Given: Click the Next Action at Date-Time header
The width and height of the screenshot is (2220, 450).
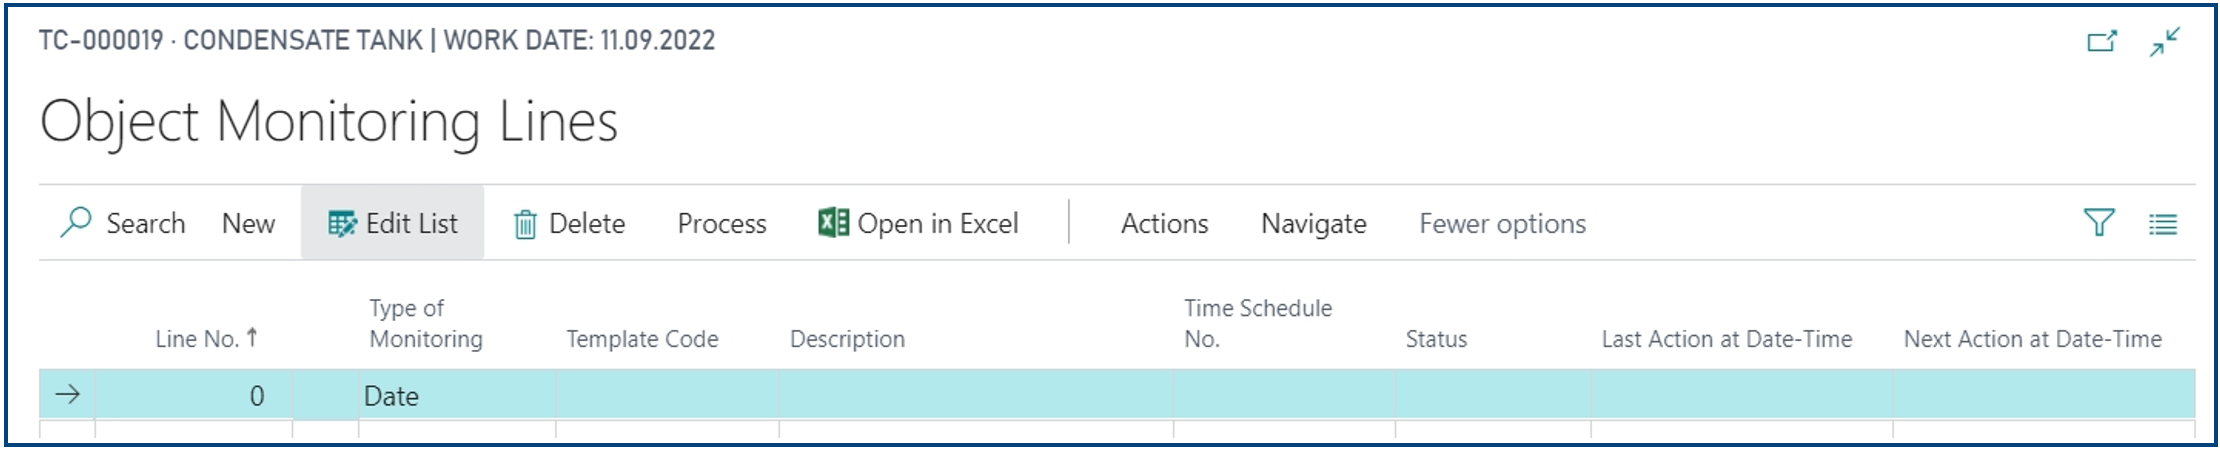Looking at the screenshot, I should [2033, 339].
